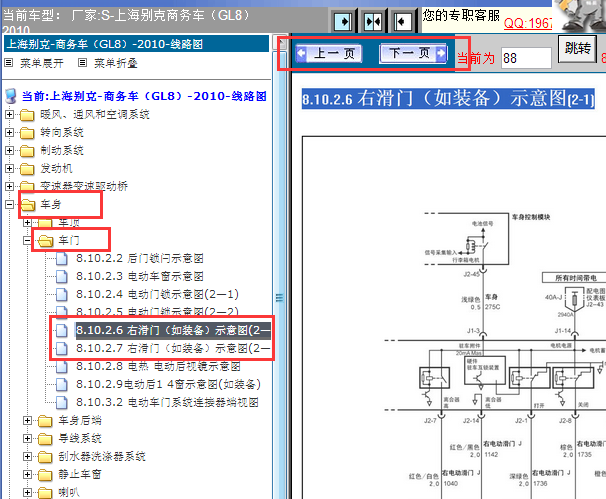Click the 所有时间带电 box in diagram

pyautogui.click(x=575, y=278)
